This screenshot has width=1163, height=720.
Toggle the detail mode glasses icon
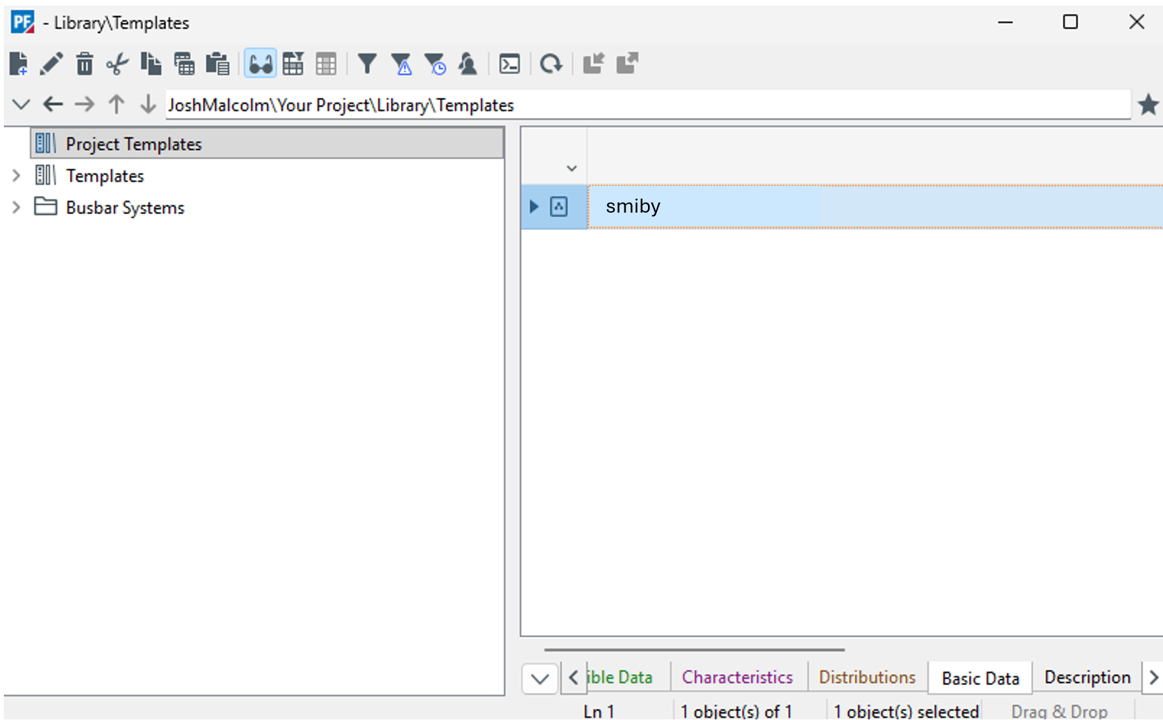coord(260,64)
